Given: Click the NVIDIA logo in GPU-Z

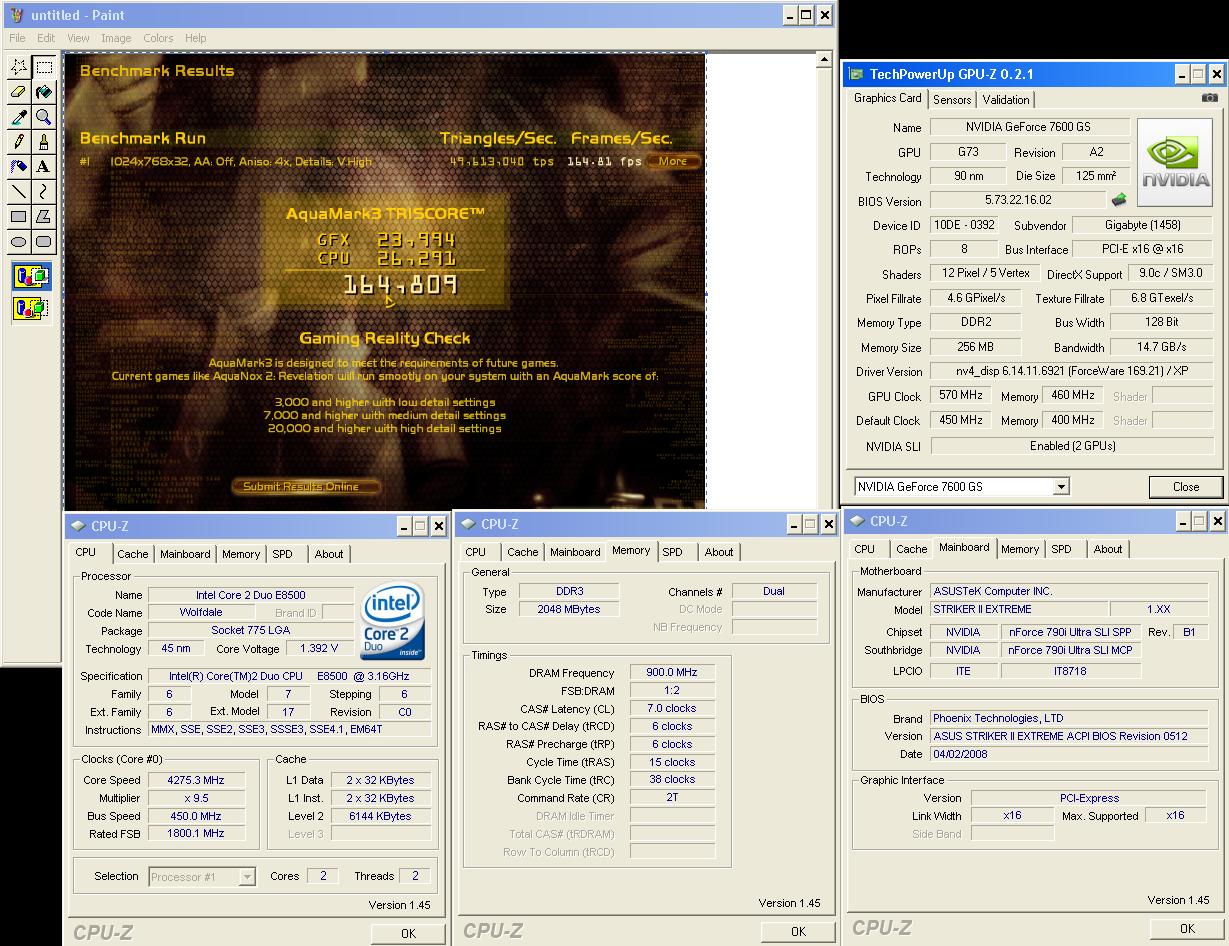Looking at the screenshot, I should pos(1173,163).
